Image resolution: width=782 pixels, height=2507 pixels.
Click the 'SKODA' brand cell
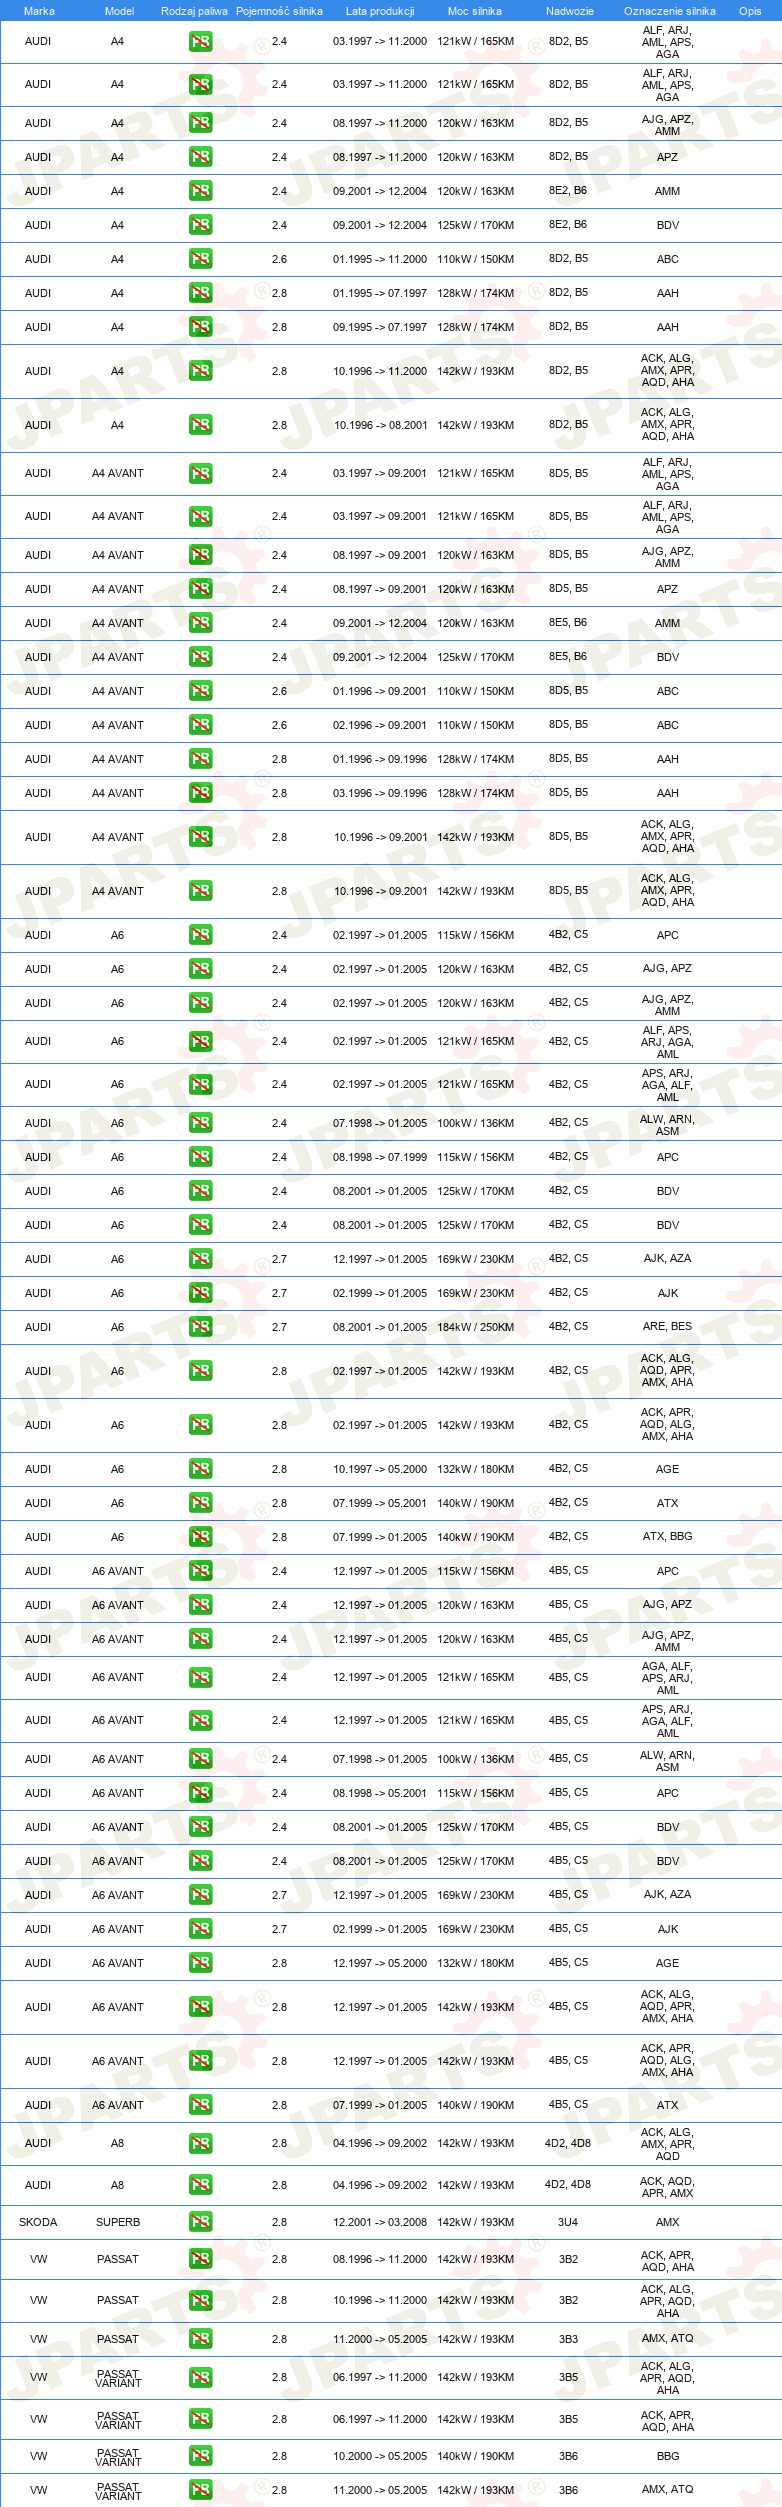click(x=38, y=2222)
